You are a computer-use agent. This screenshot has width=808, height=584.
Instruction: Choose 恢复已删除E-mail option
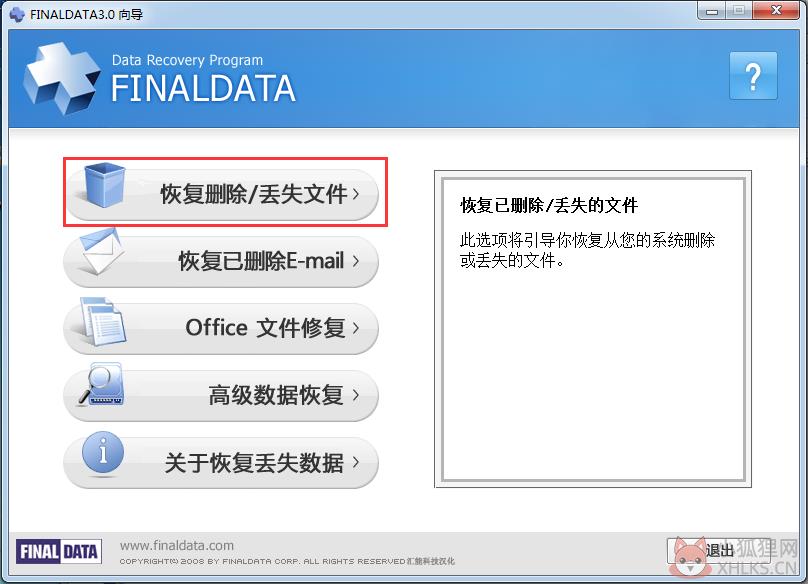(x=221, y=261)
